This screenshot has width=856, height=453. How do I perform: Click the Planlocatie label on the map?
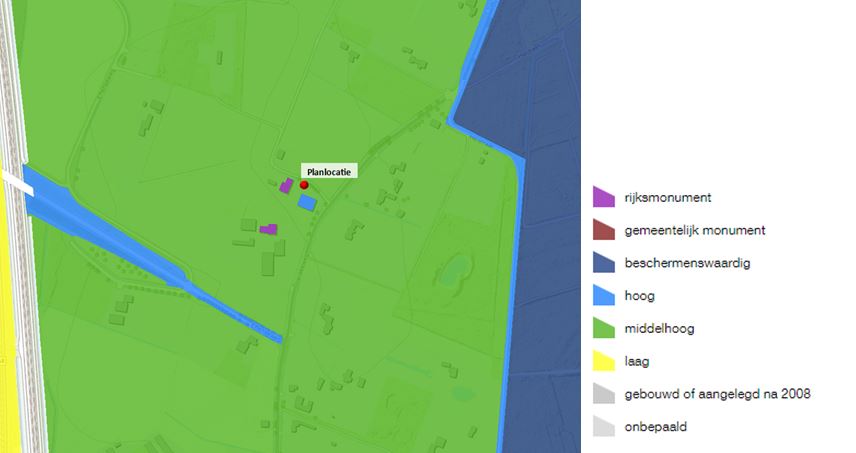tap(329, 171)
